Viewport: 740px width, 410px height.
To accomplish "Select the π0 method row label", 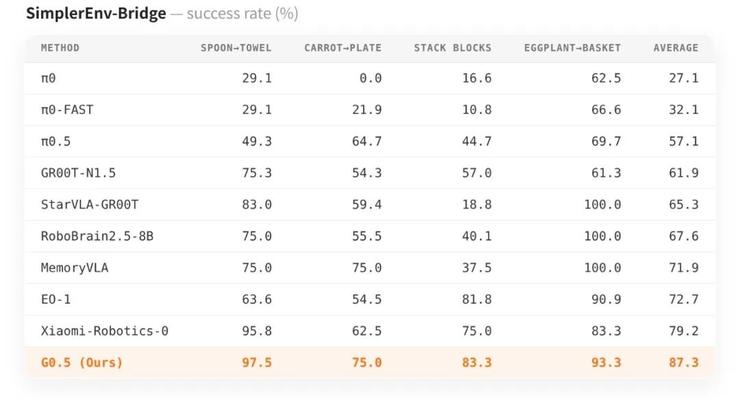I will pos(48,78).
